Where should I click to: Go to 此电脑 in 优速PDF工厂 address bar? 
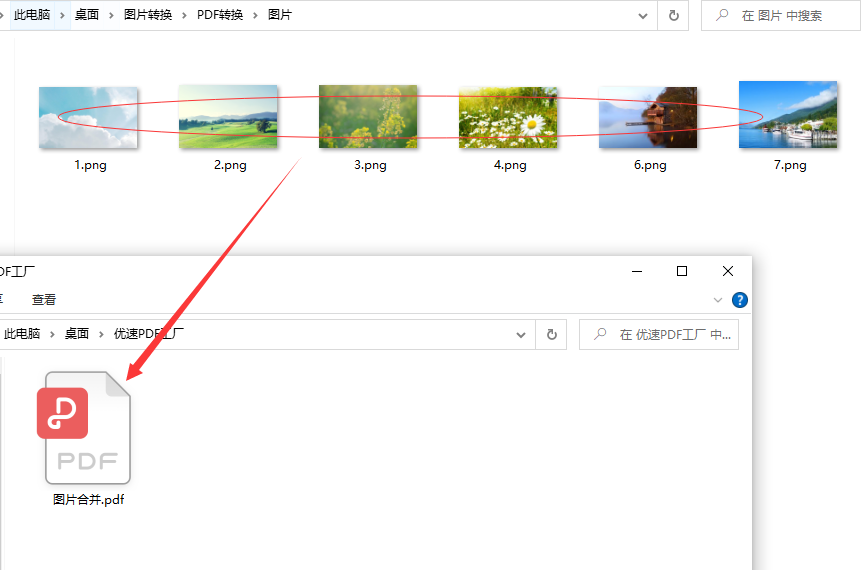[22, 334]
